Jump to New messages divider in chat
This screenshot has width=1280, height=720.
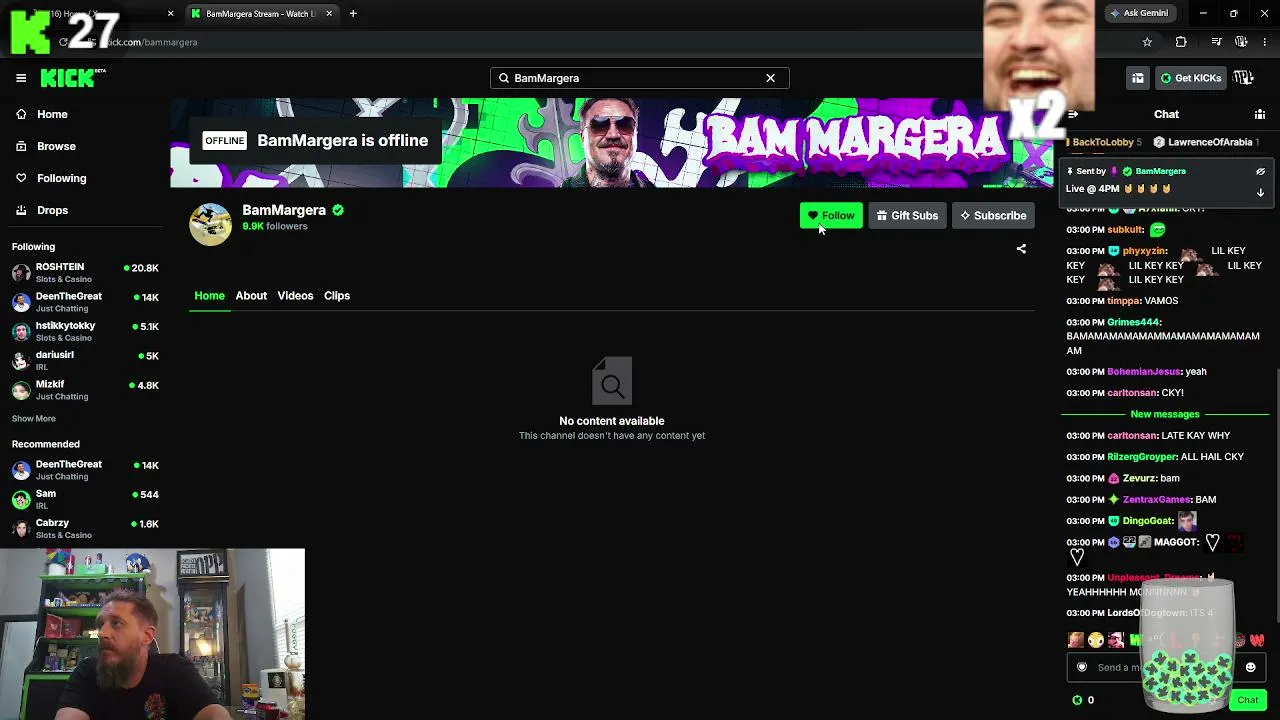pyautogui.click(x=1165, y=414)
